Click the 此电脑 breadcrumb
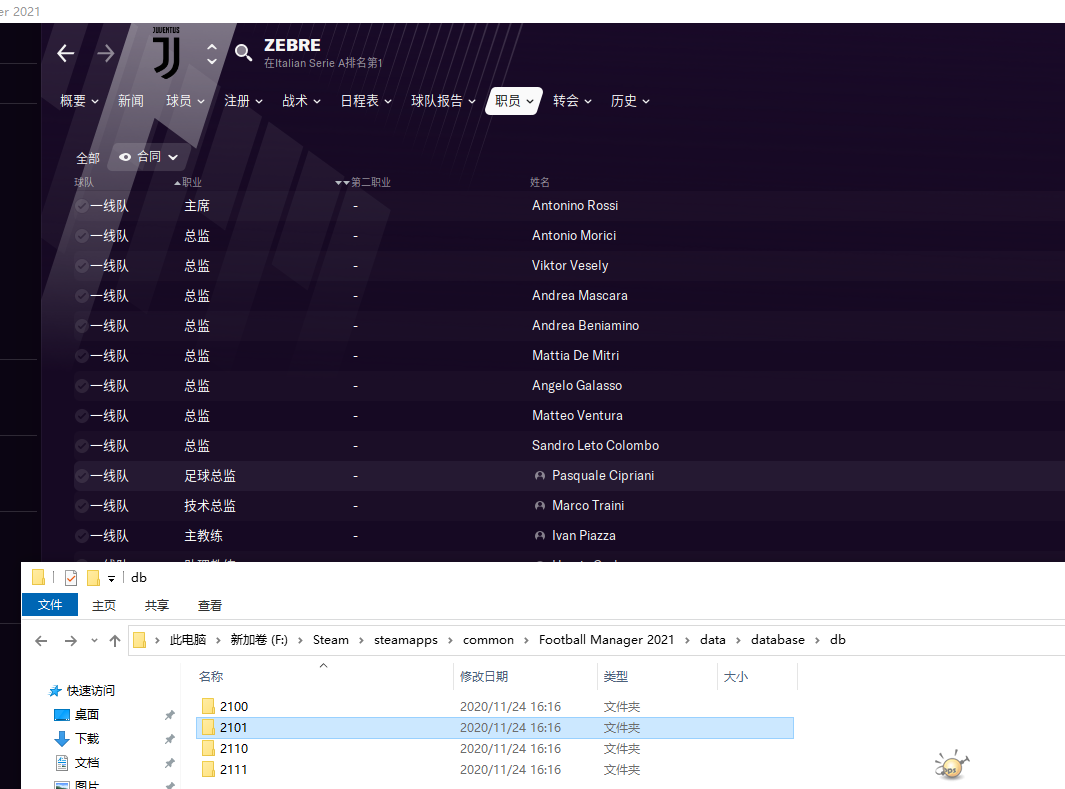1065x789 pixels. (x=187, y=640)
